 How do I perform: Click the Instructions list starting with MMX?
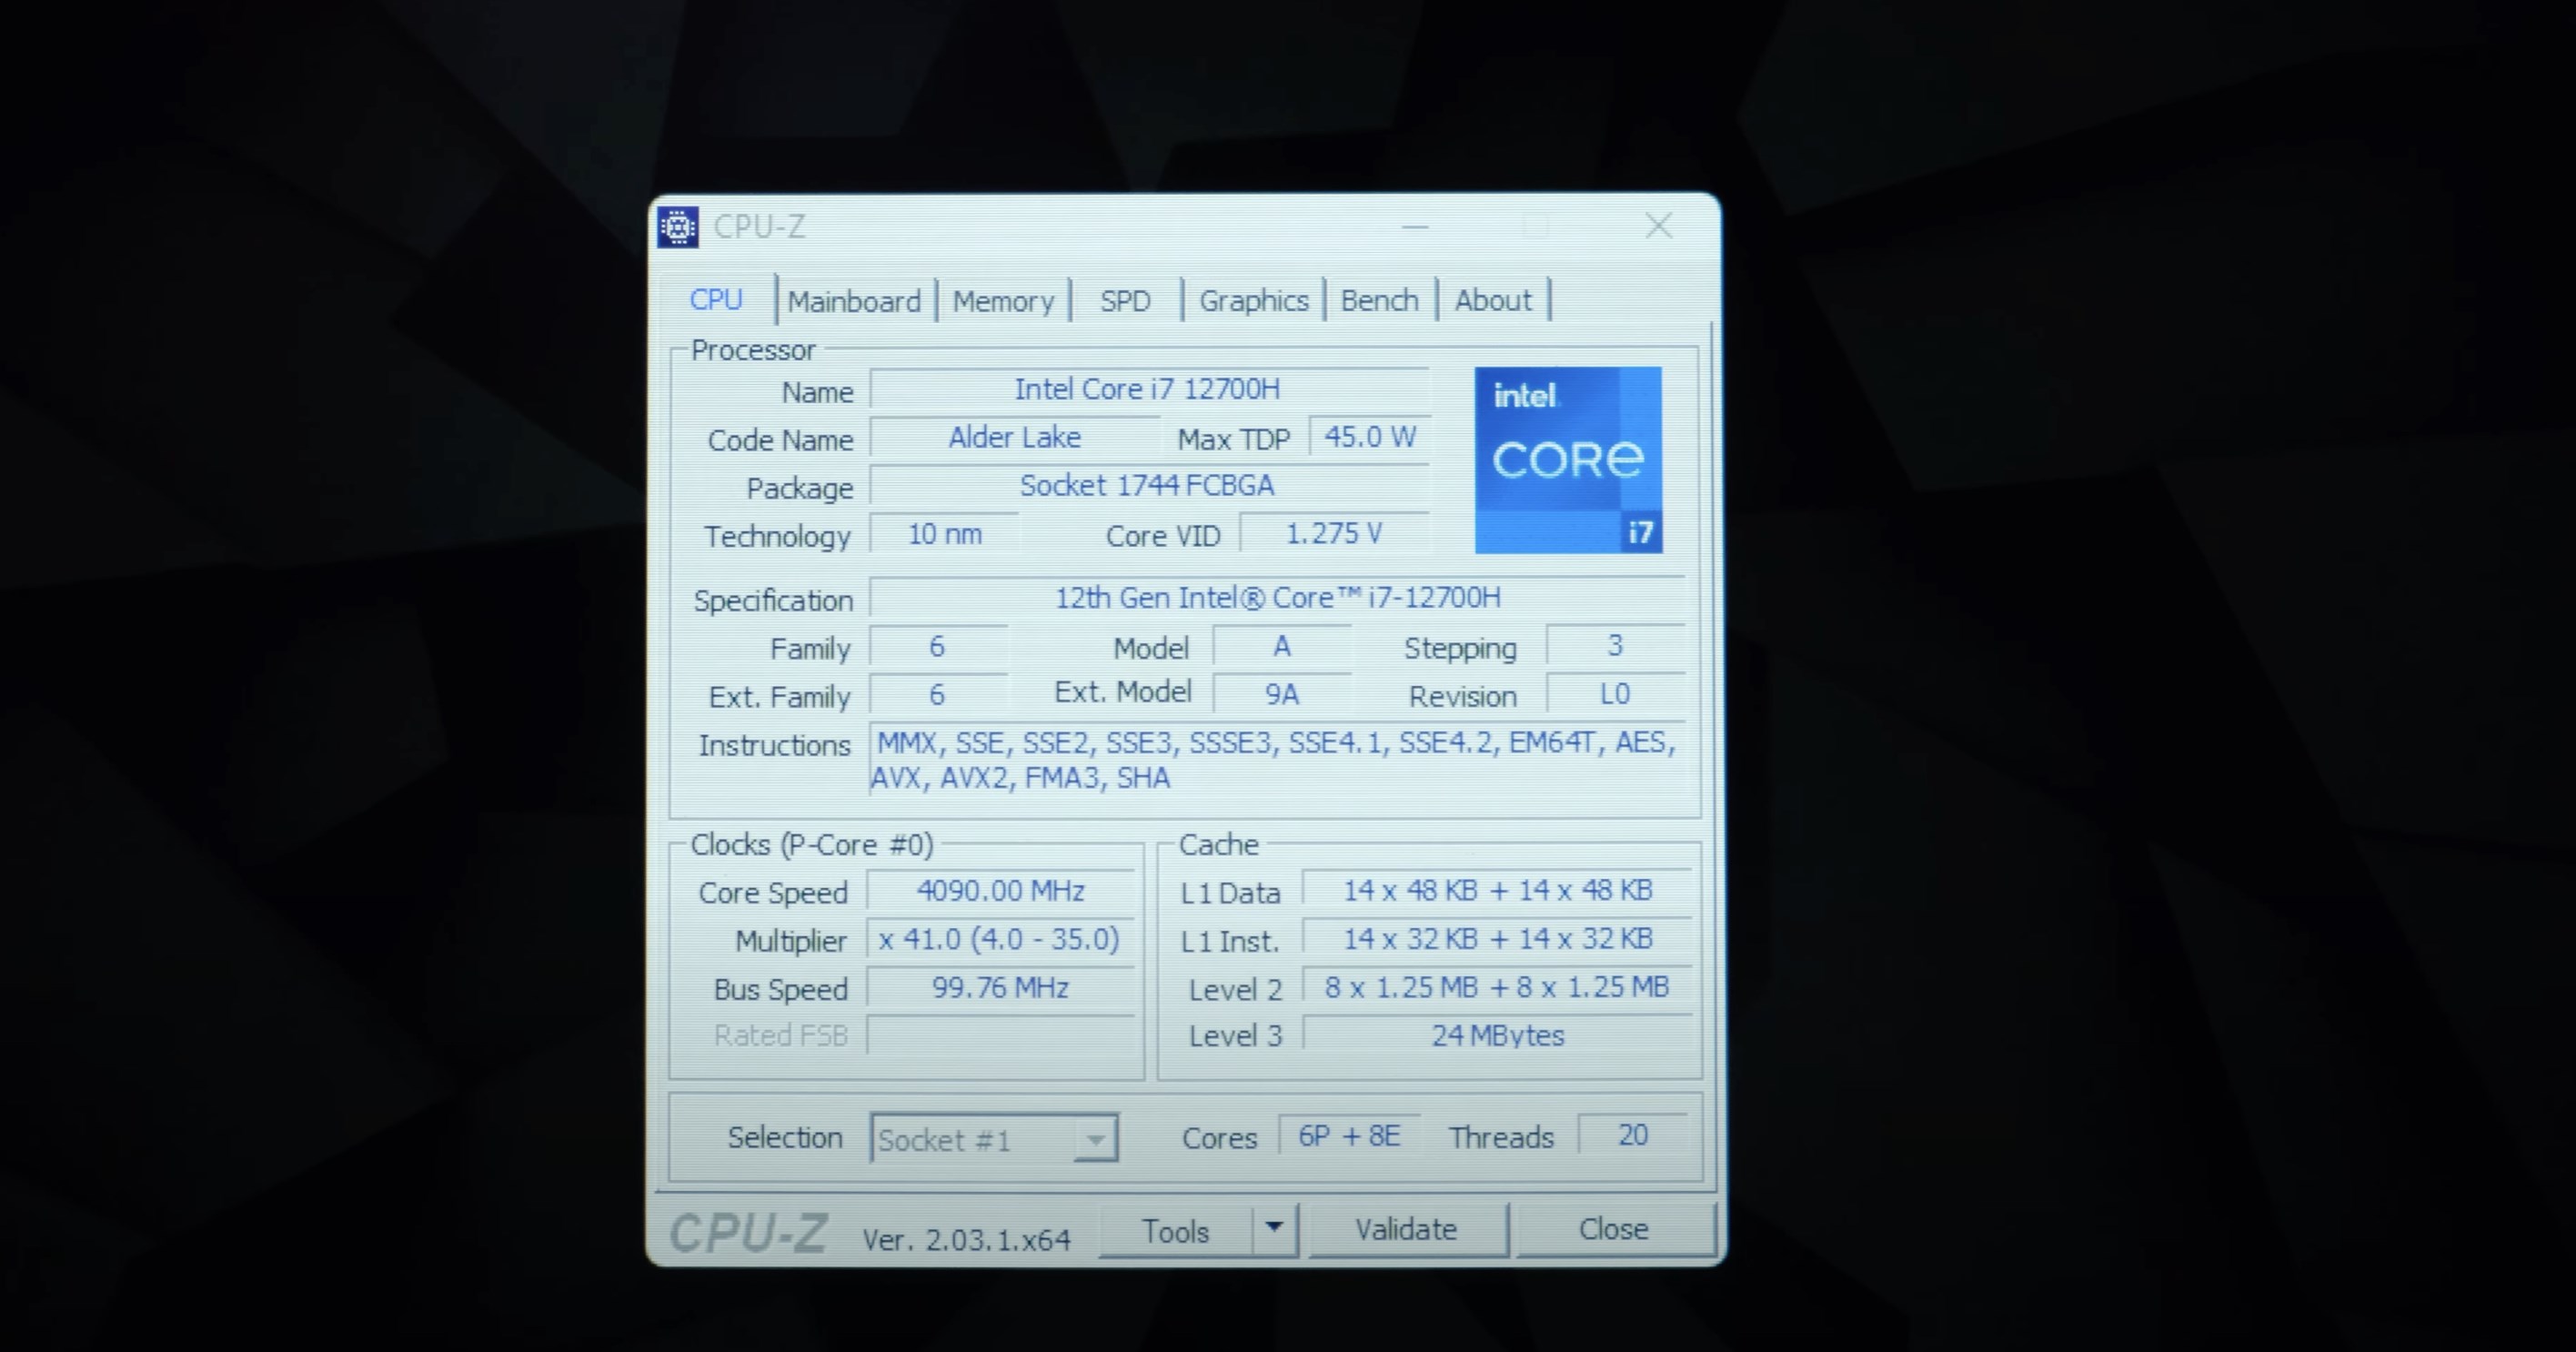click(1277, 760)
